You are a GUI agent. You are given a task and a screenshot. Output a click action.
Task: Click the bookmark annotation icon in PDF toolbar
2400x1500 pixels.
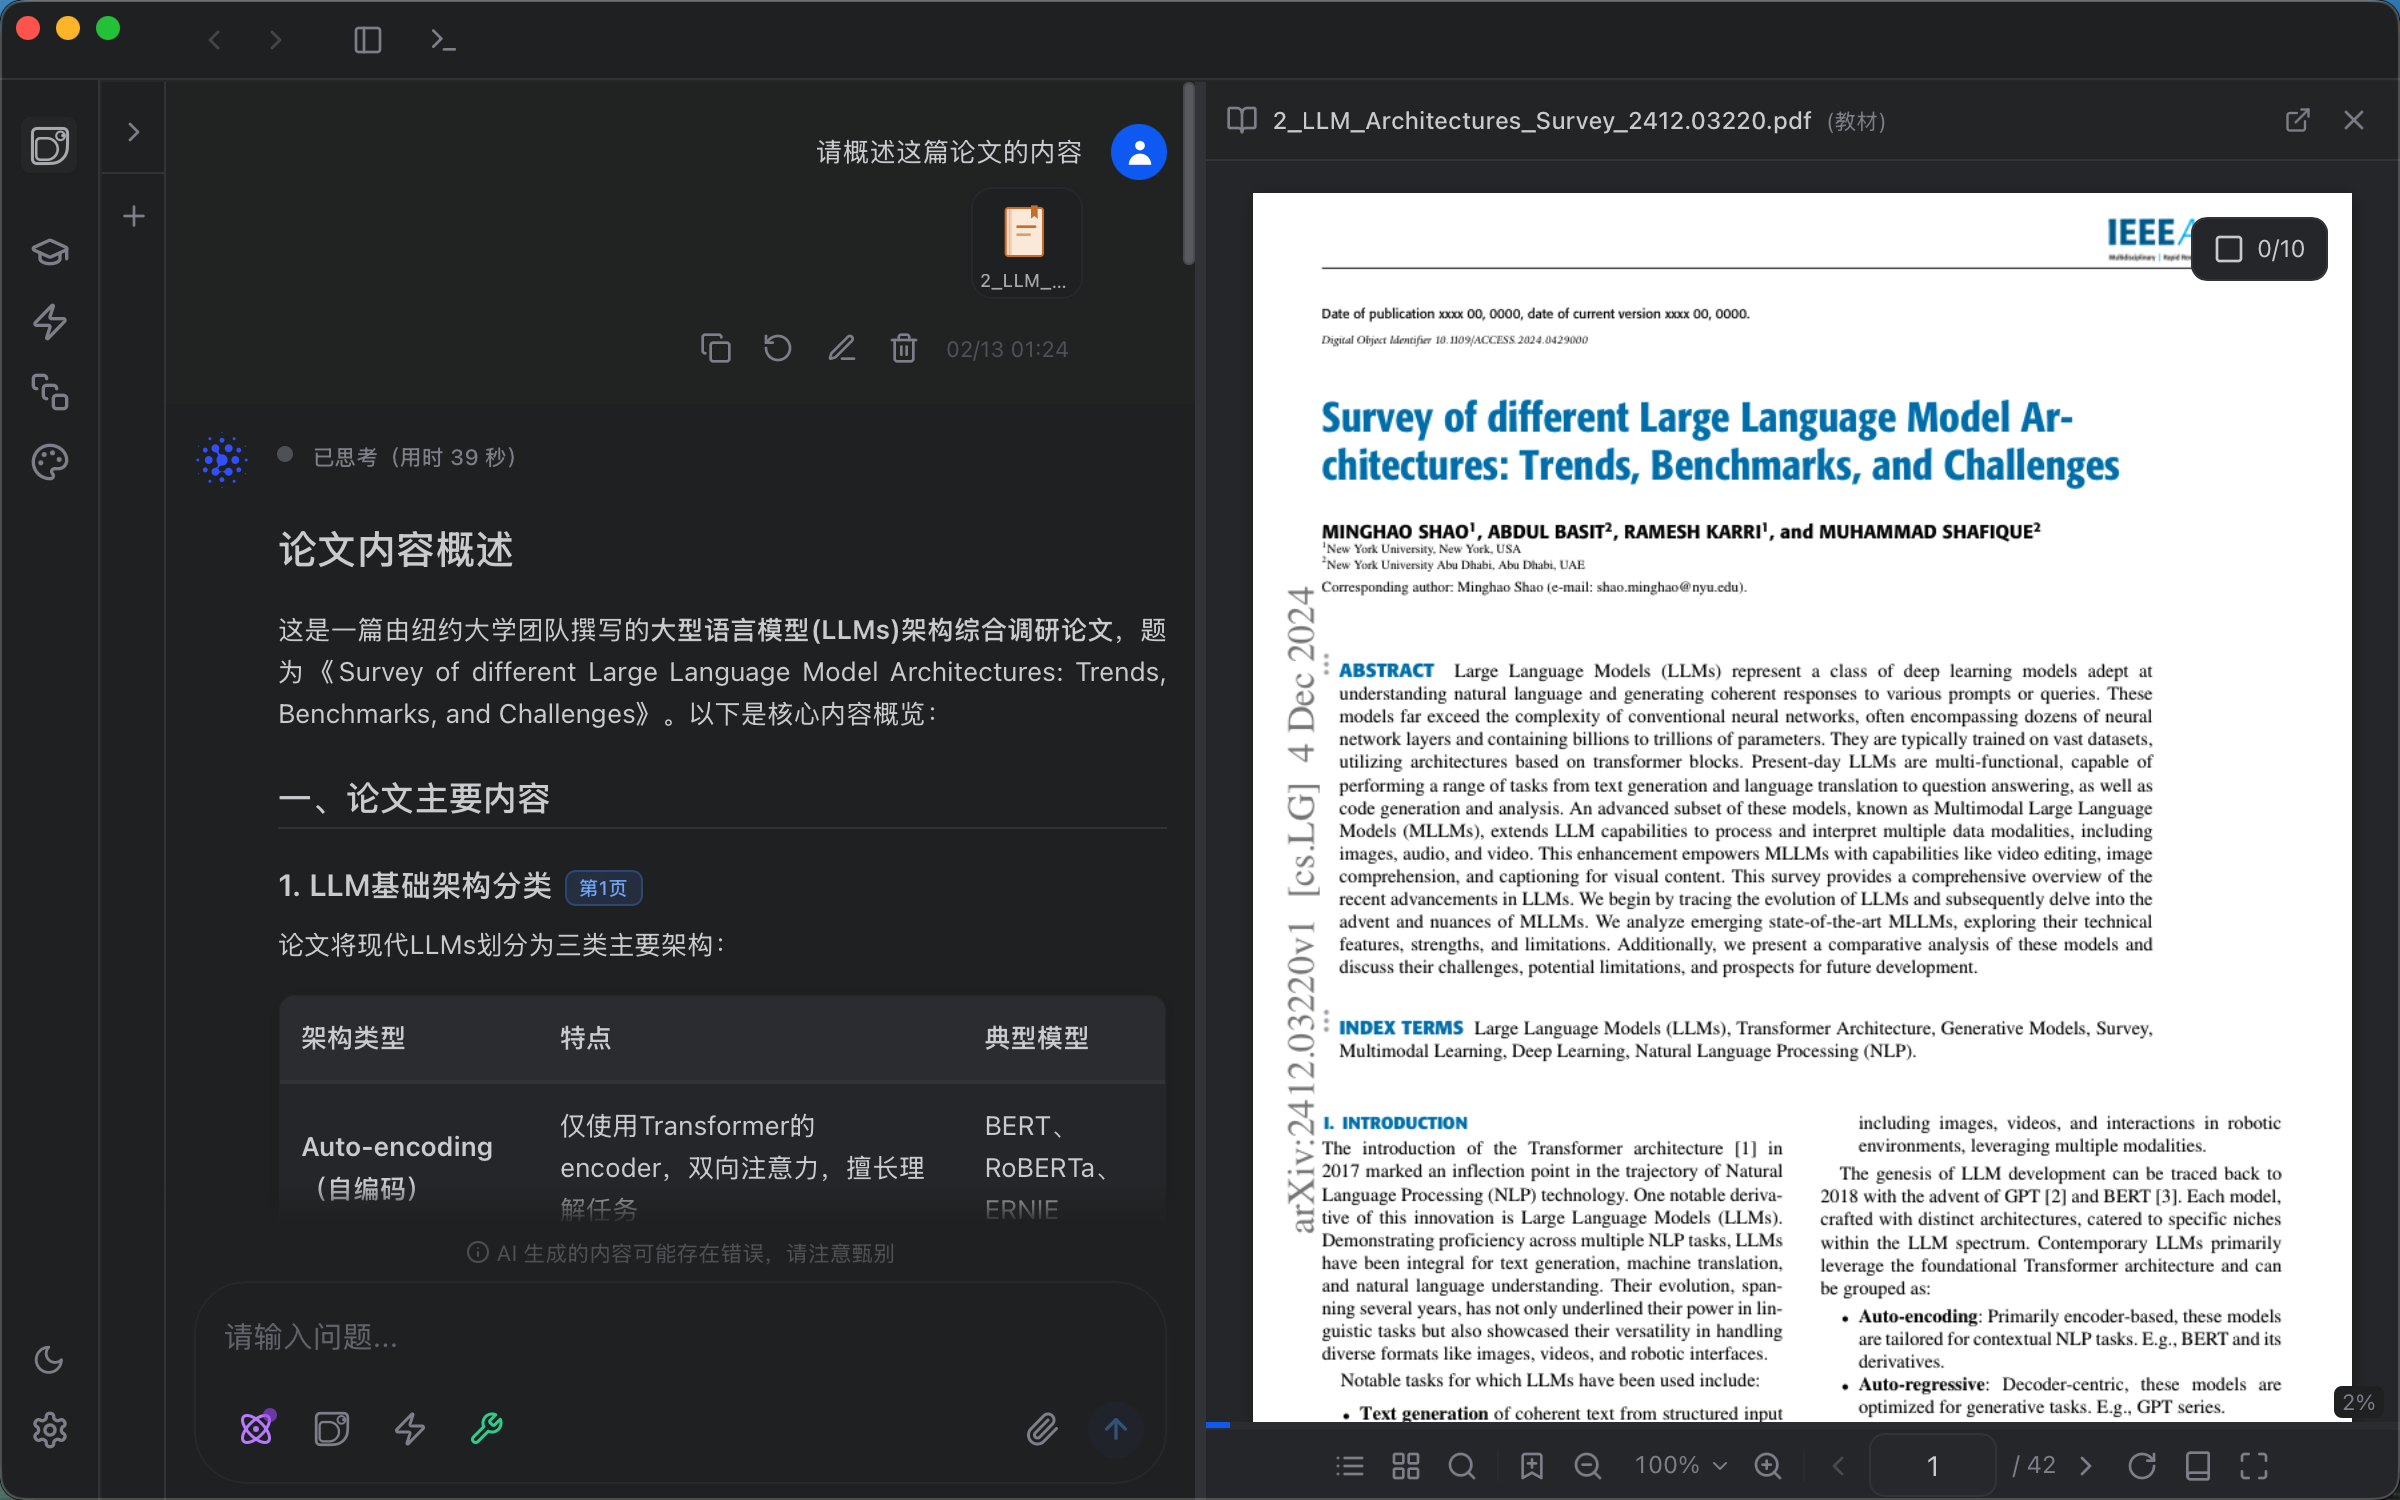coord(1531,1465)
